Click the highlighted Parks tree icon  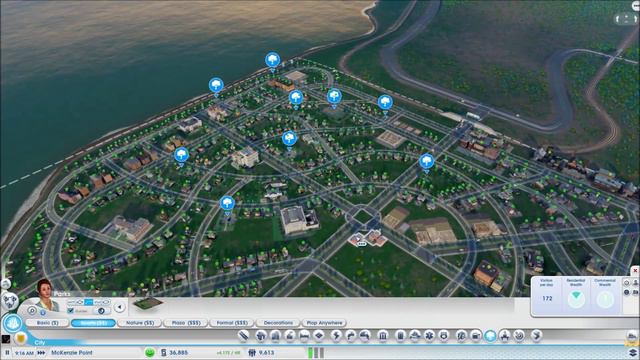tap(490, 336)
